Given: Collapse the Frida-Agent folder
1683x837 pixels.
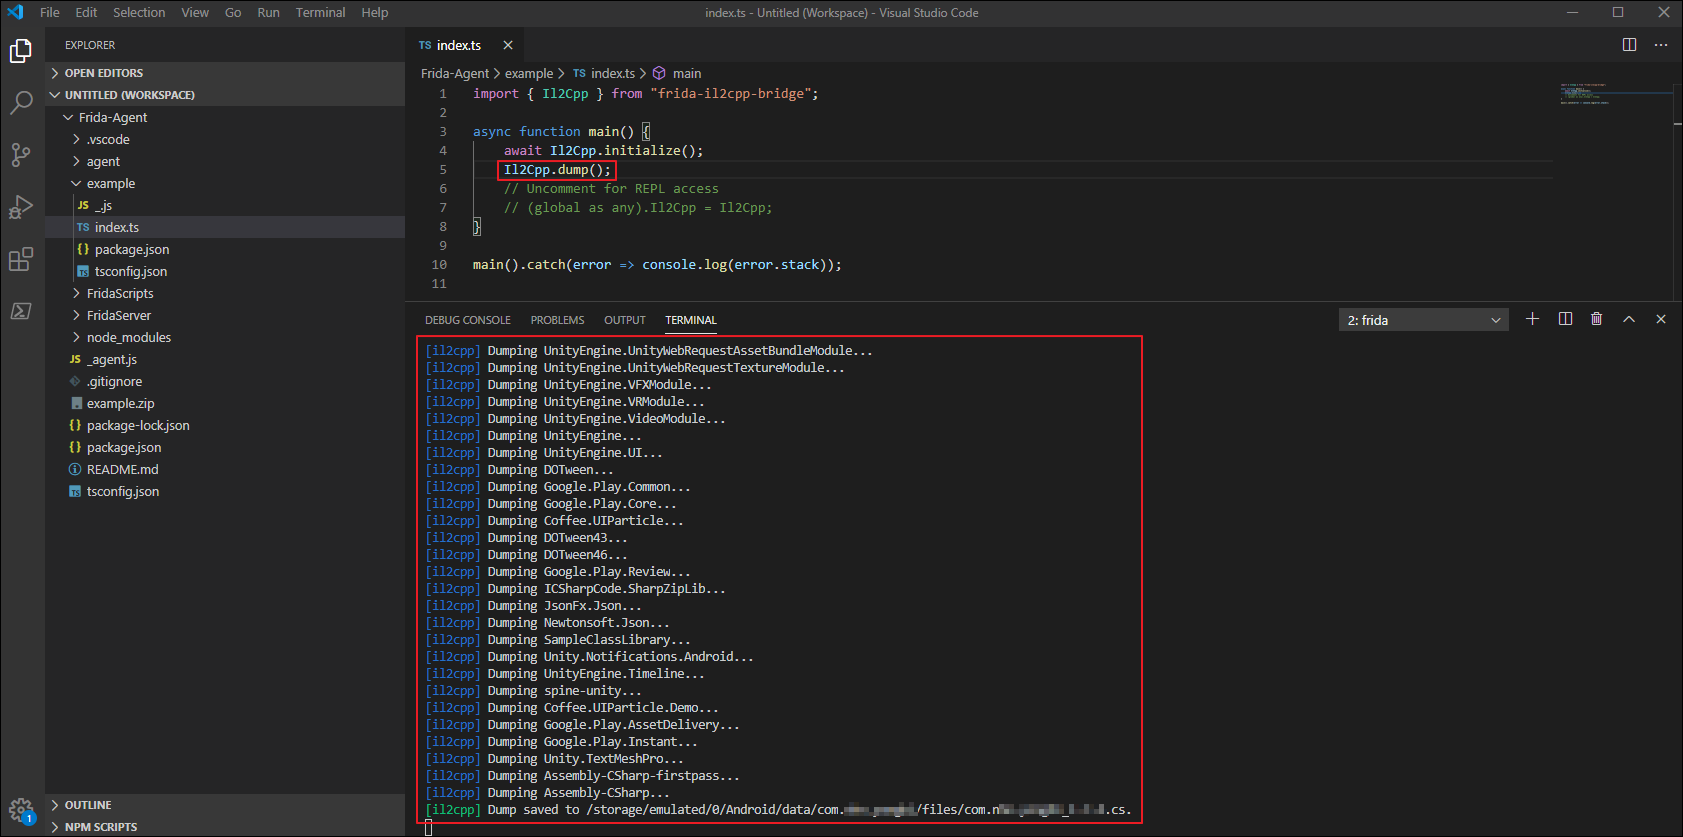Looking at the screenshot, I should (225, 117).
